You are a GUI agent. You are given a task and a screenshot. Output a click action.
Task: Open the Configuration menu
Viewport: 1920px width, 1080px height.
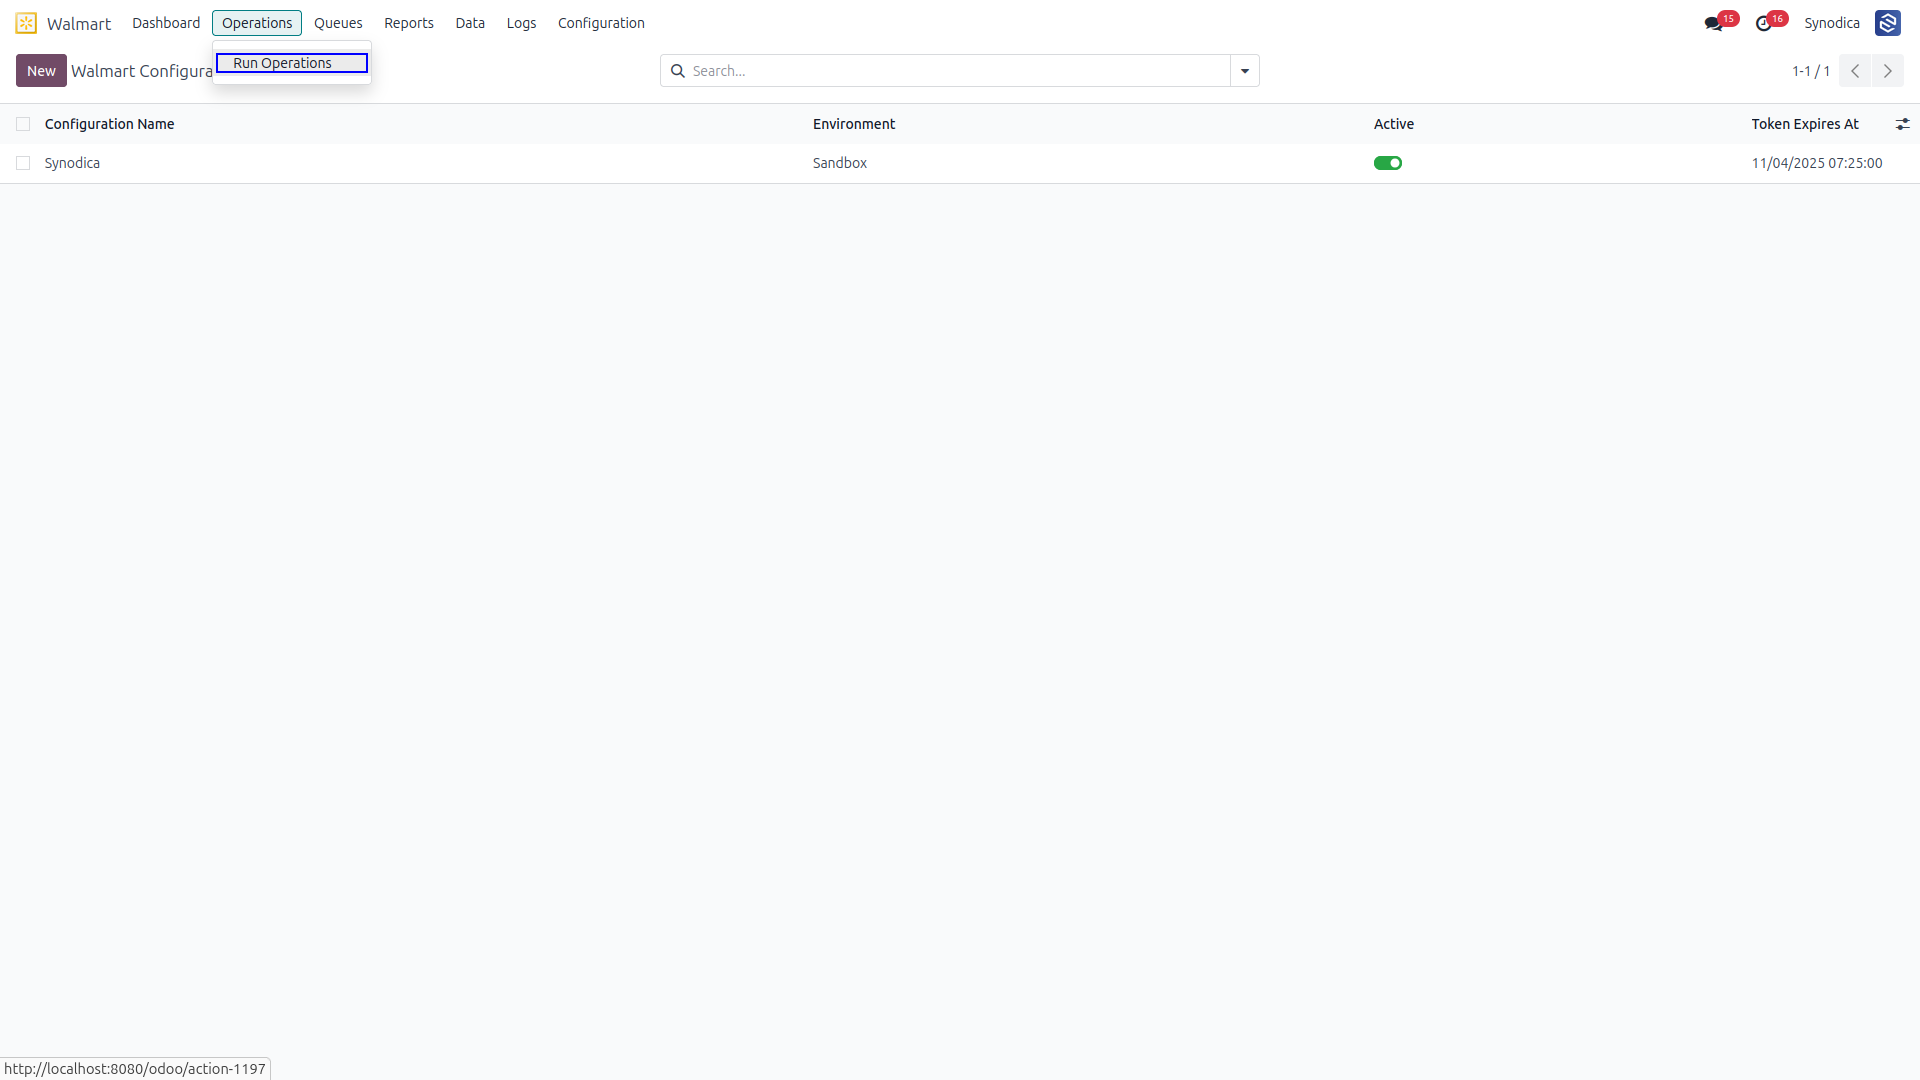tap(601, 23)
